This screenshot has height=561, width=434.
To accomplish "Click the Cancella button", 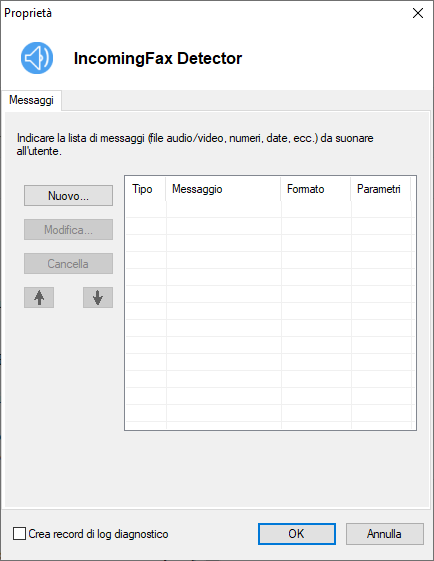I will (68, 263).
